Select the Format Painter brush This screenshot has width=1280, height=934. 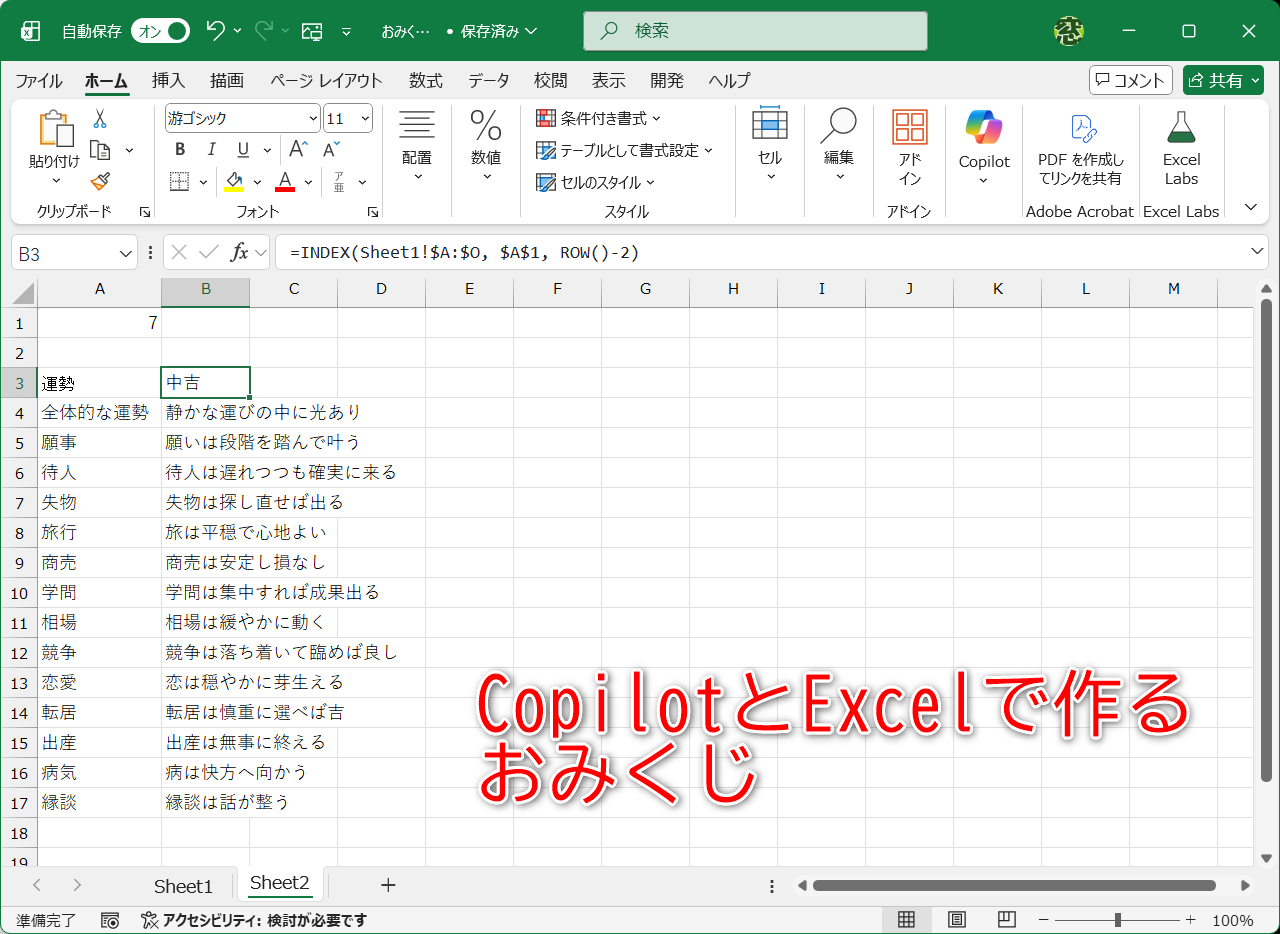point(100,181)
